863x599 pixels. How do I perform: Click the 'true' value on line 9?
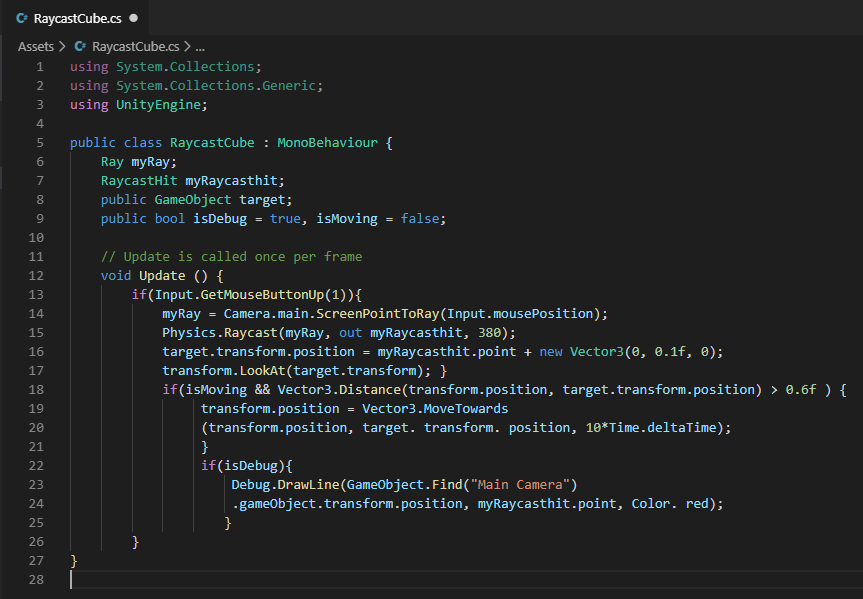285,219
